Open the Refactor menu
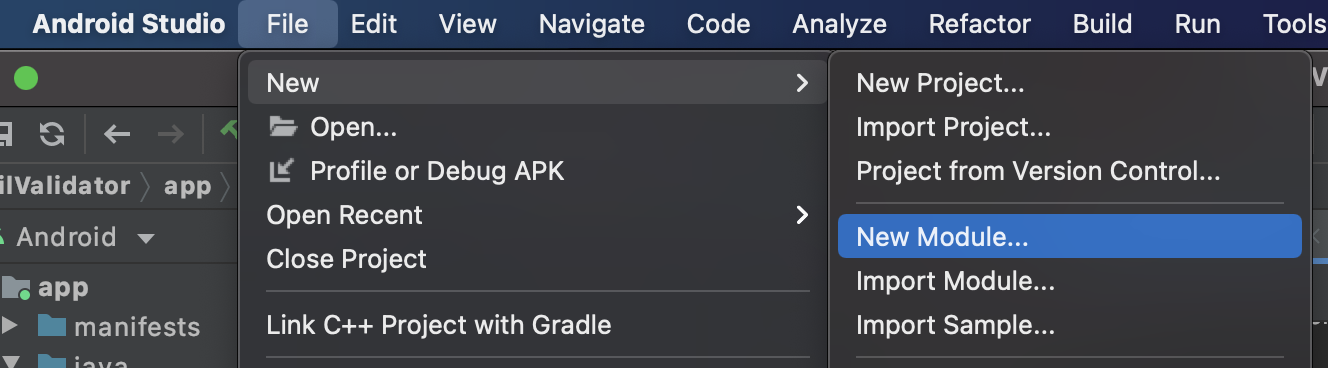 pyautogui.click(x=979, y=24)
